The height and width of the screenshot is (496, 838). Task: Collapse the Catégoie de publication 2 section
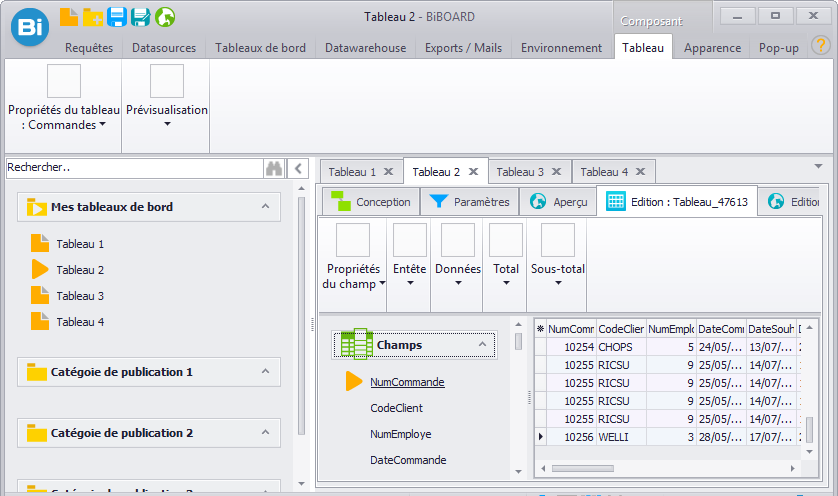(266, 432)
